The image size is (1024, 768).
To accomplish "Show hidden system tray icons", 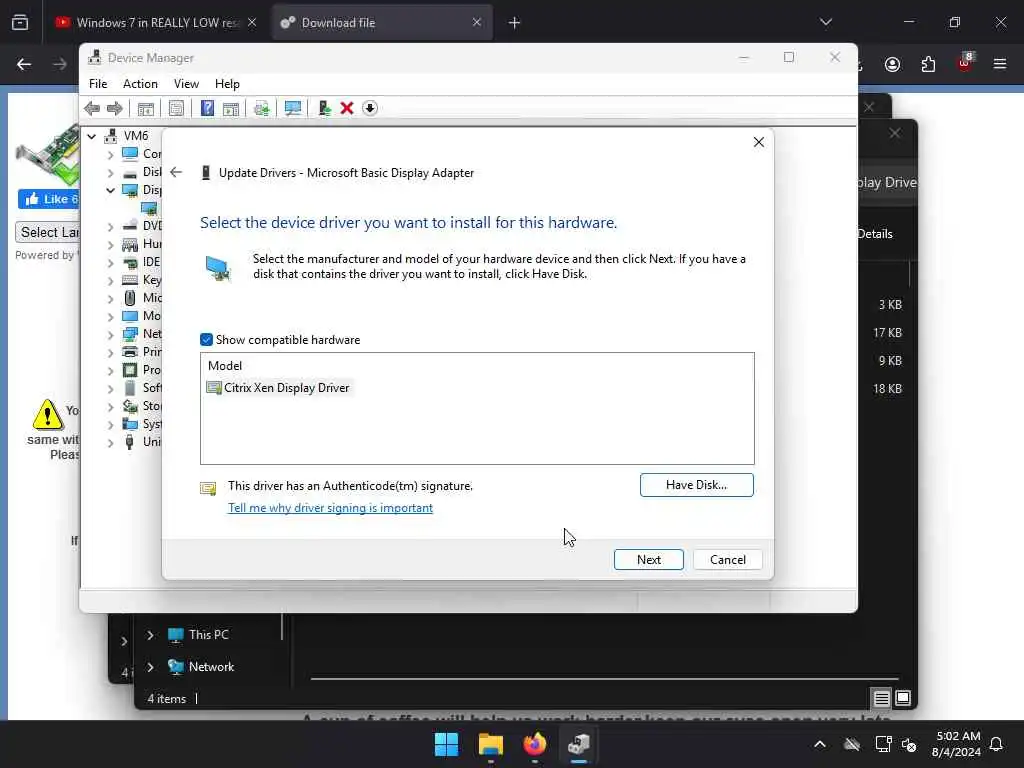I will click(x=820, y=744).
